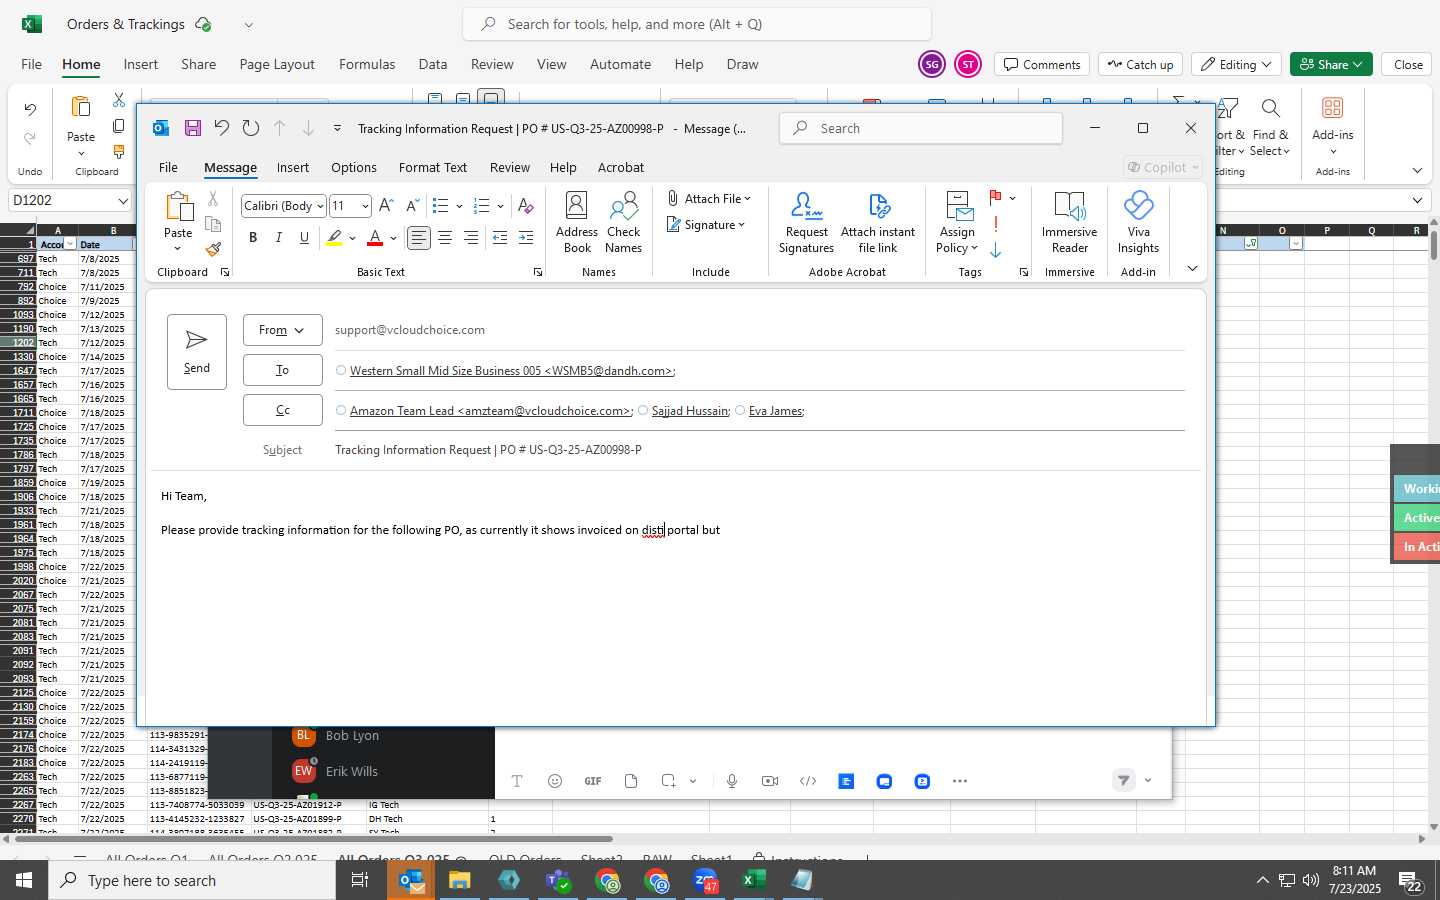This screenshot has height=900, width=1440.
Task: Click Excel horizontal scrollbar thumb
Action: [313, 838]
